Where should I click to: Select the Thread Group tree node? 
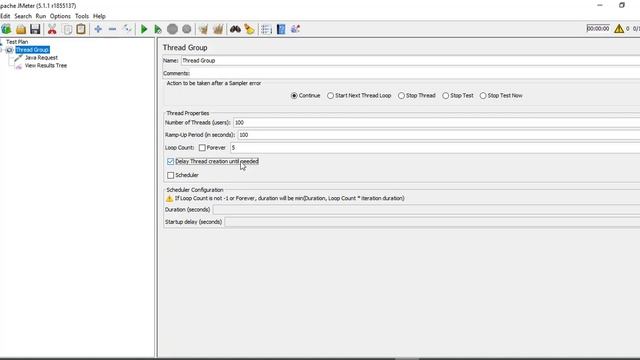(x=32, y=50)
